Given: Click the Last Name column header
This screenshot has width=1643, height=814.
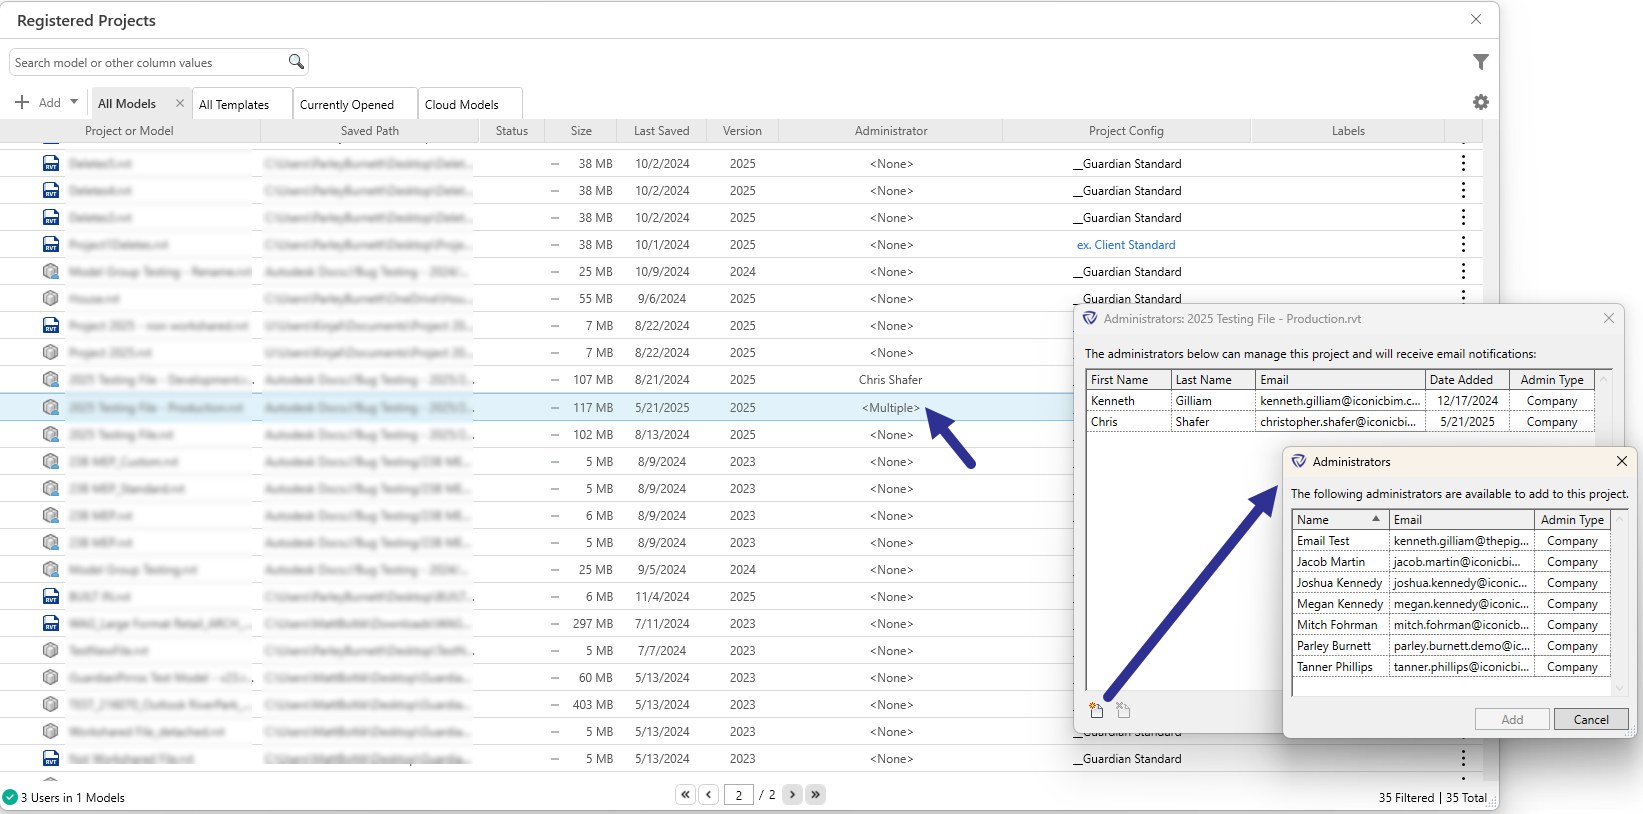Looking at the screenshot, I should [x=1213, y=380].
